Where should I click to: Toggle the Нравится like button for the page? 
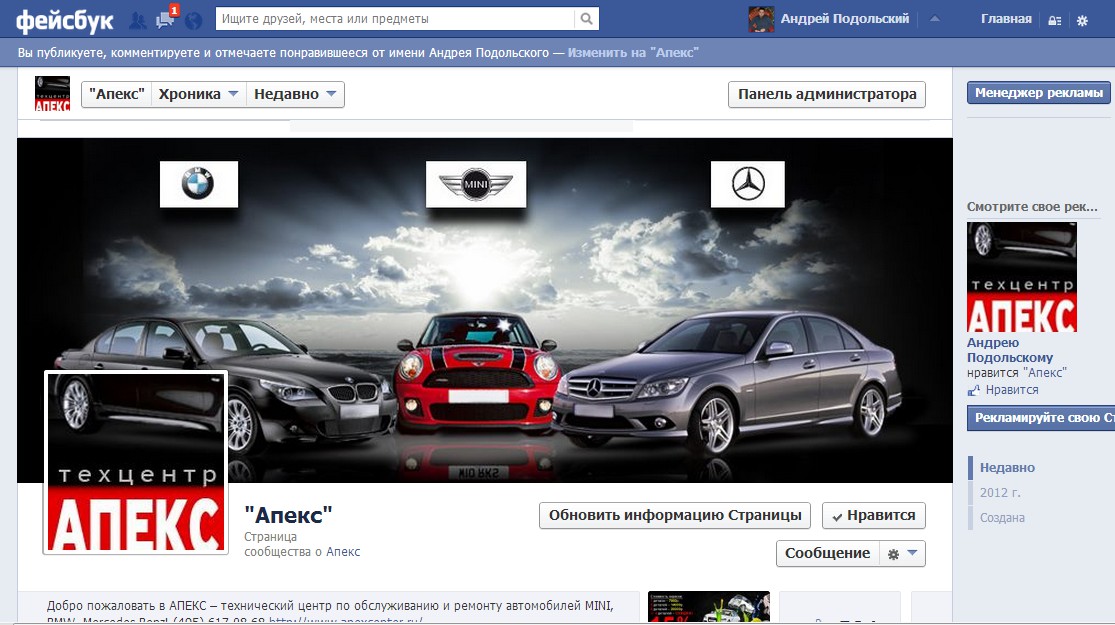click(874, 516)
